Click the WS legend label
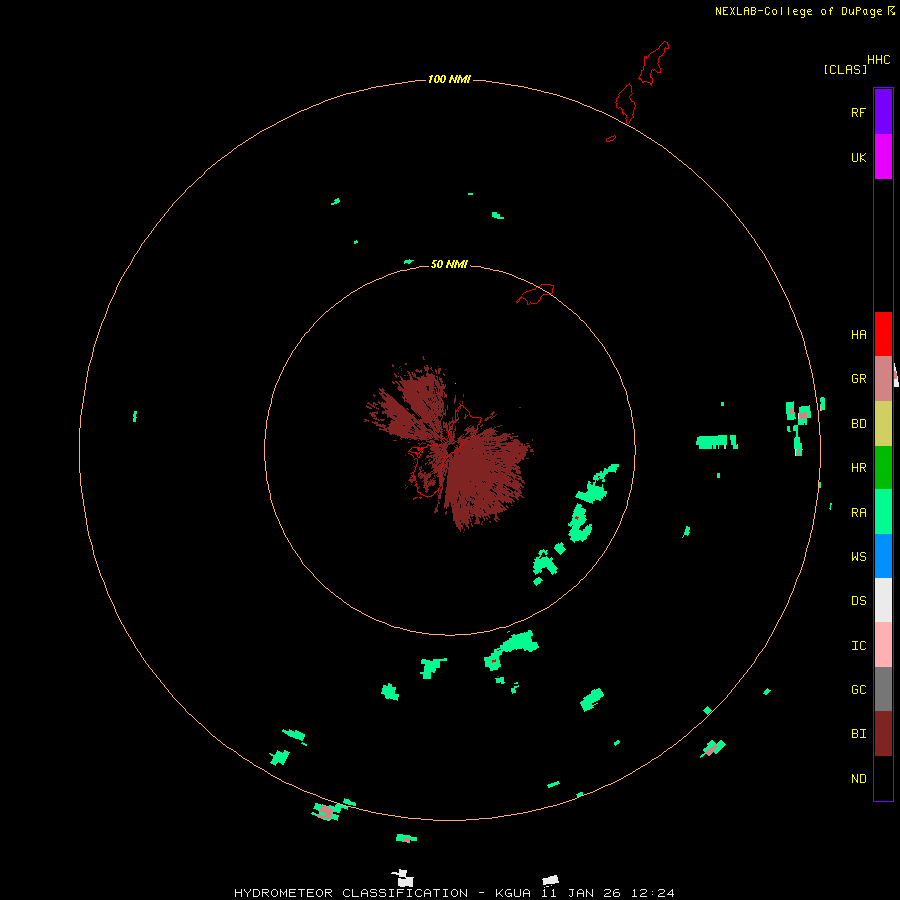Image resolution: width=900 pixels, height=900 pixels. pyautogui.click(x=859, y=557)
